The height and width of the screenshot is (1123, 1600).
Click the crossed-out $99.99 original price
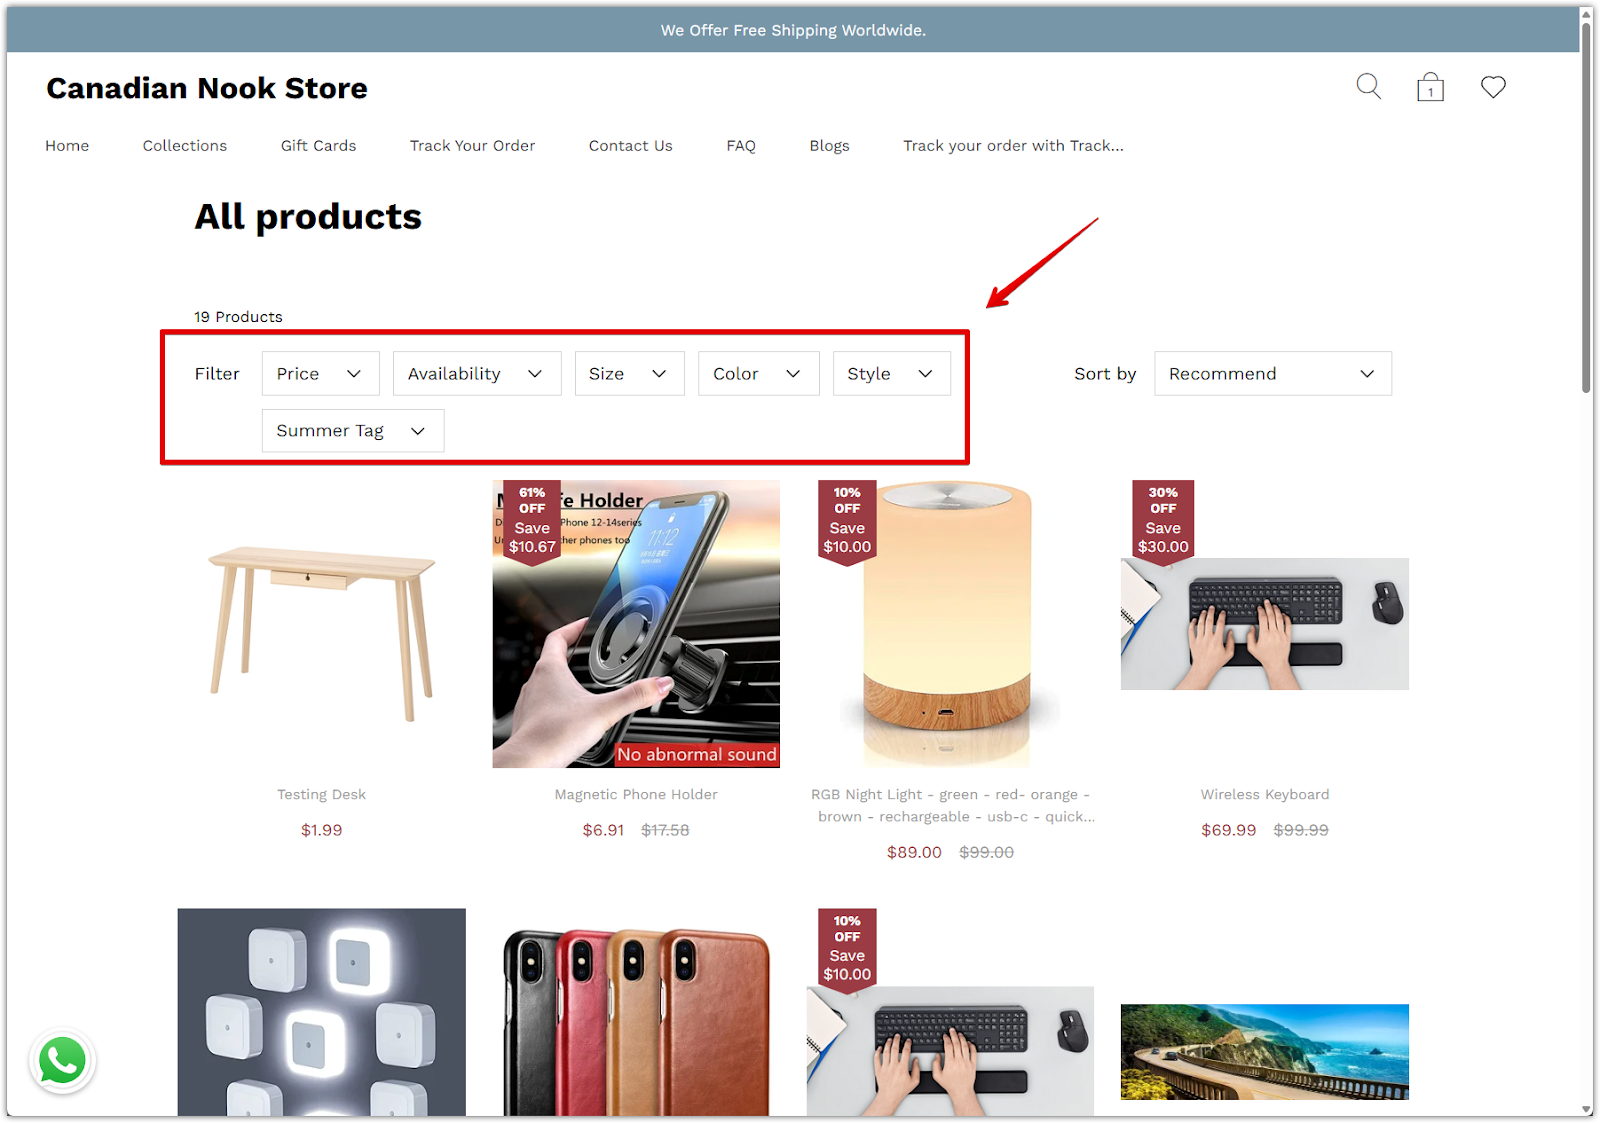click(1301, 830)
